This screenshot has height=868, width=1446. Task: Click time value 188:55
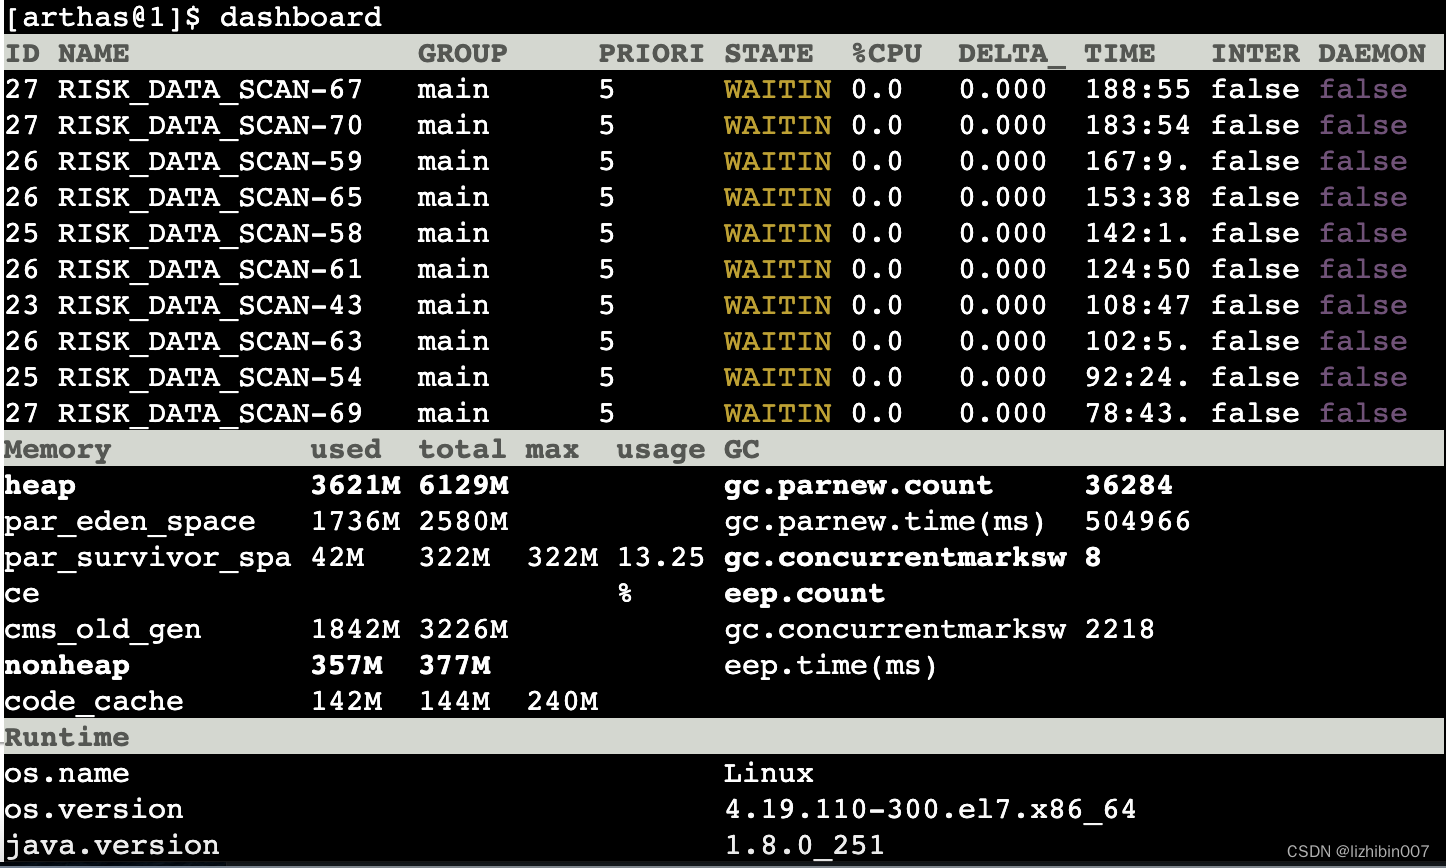[1138, 89]
